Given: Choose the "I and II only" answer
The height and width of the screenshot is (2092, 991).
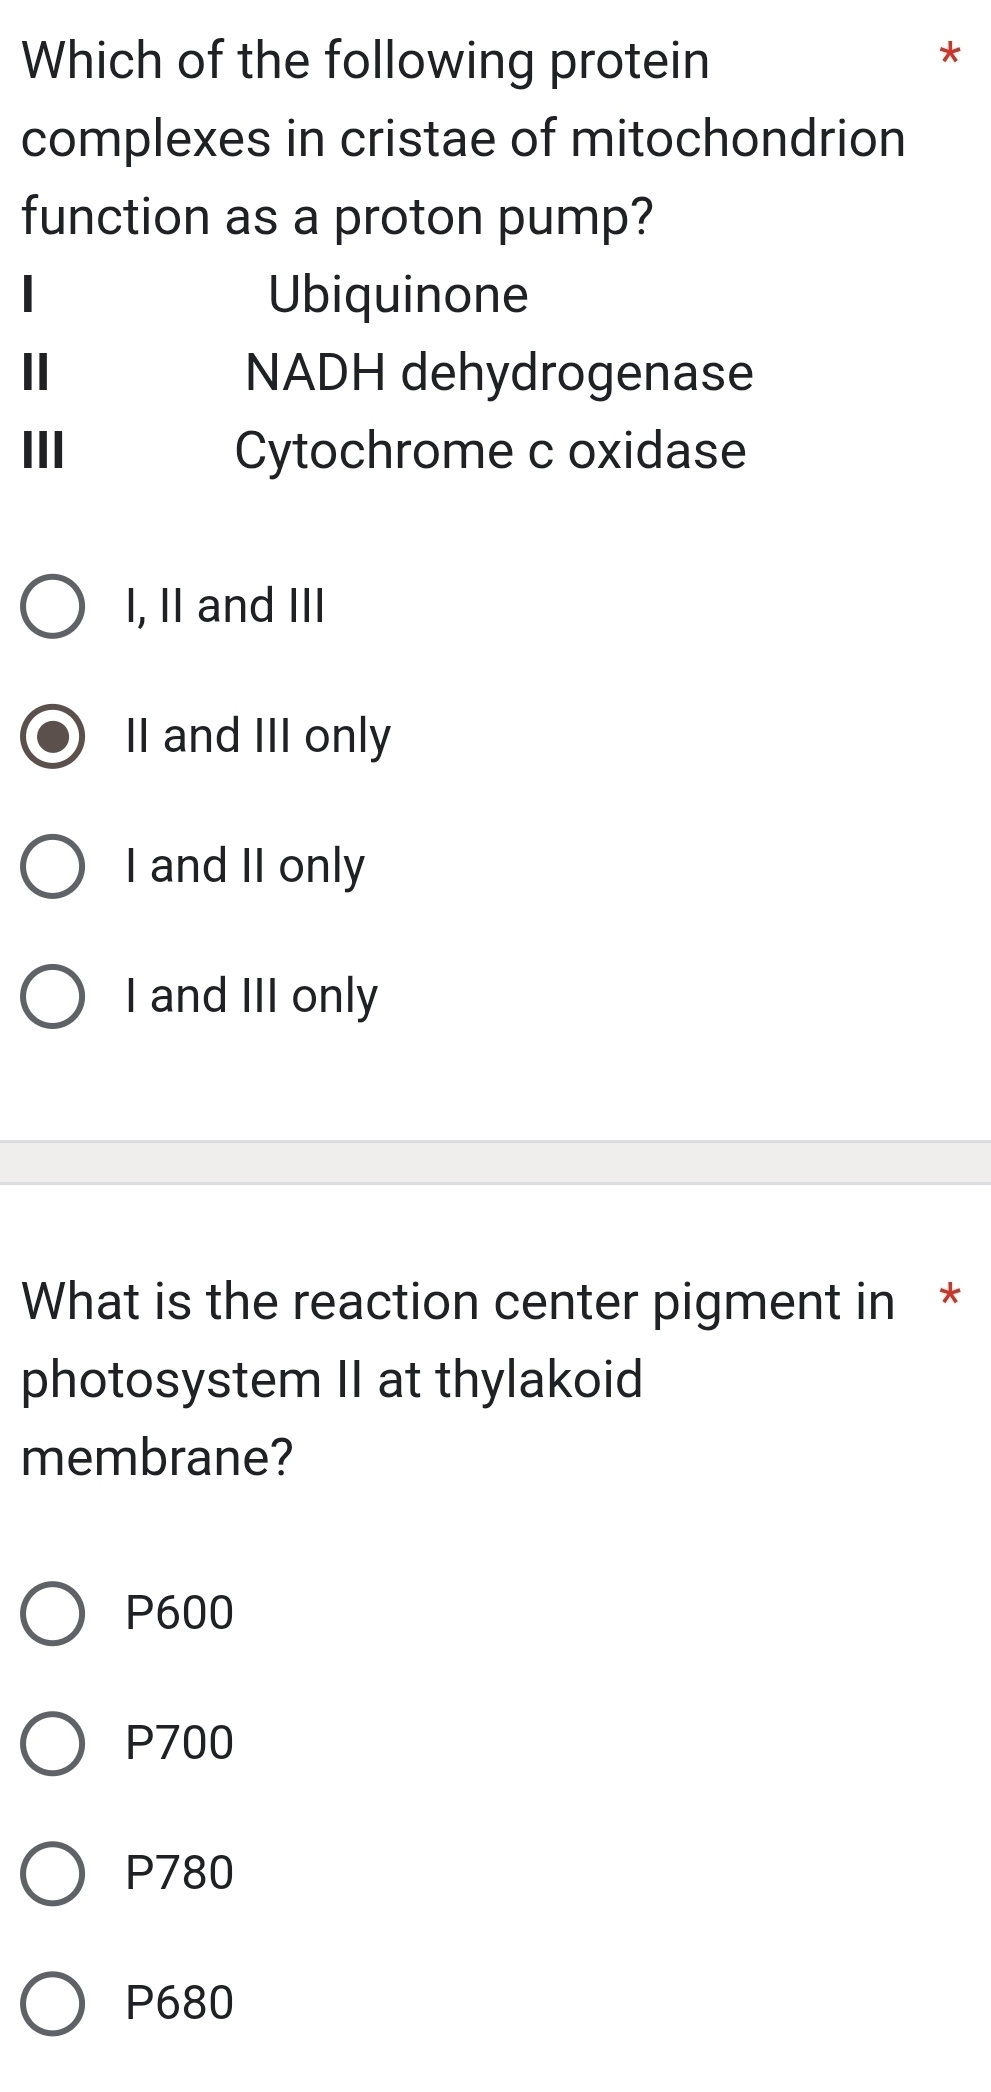Looking at the screenshot, I should [x=52, y=865].
